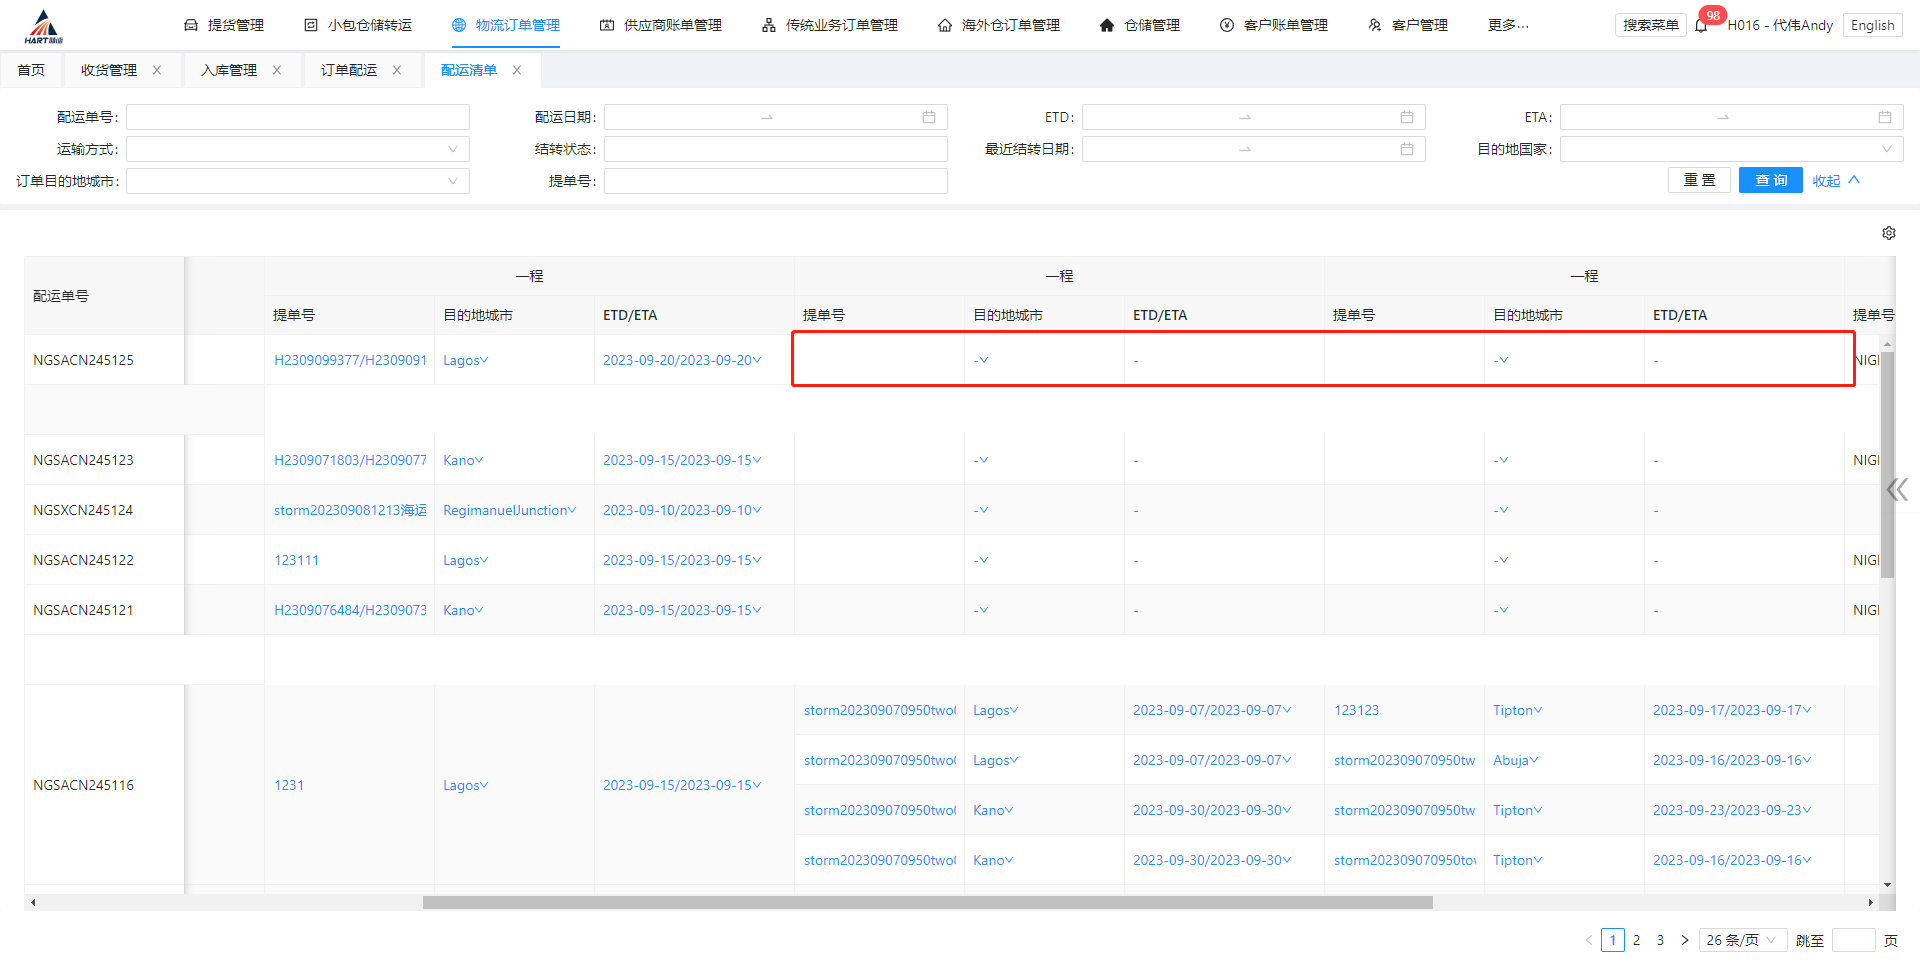
Task: Open bill link H2309099377/H2309091
Action: (350, 360)
